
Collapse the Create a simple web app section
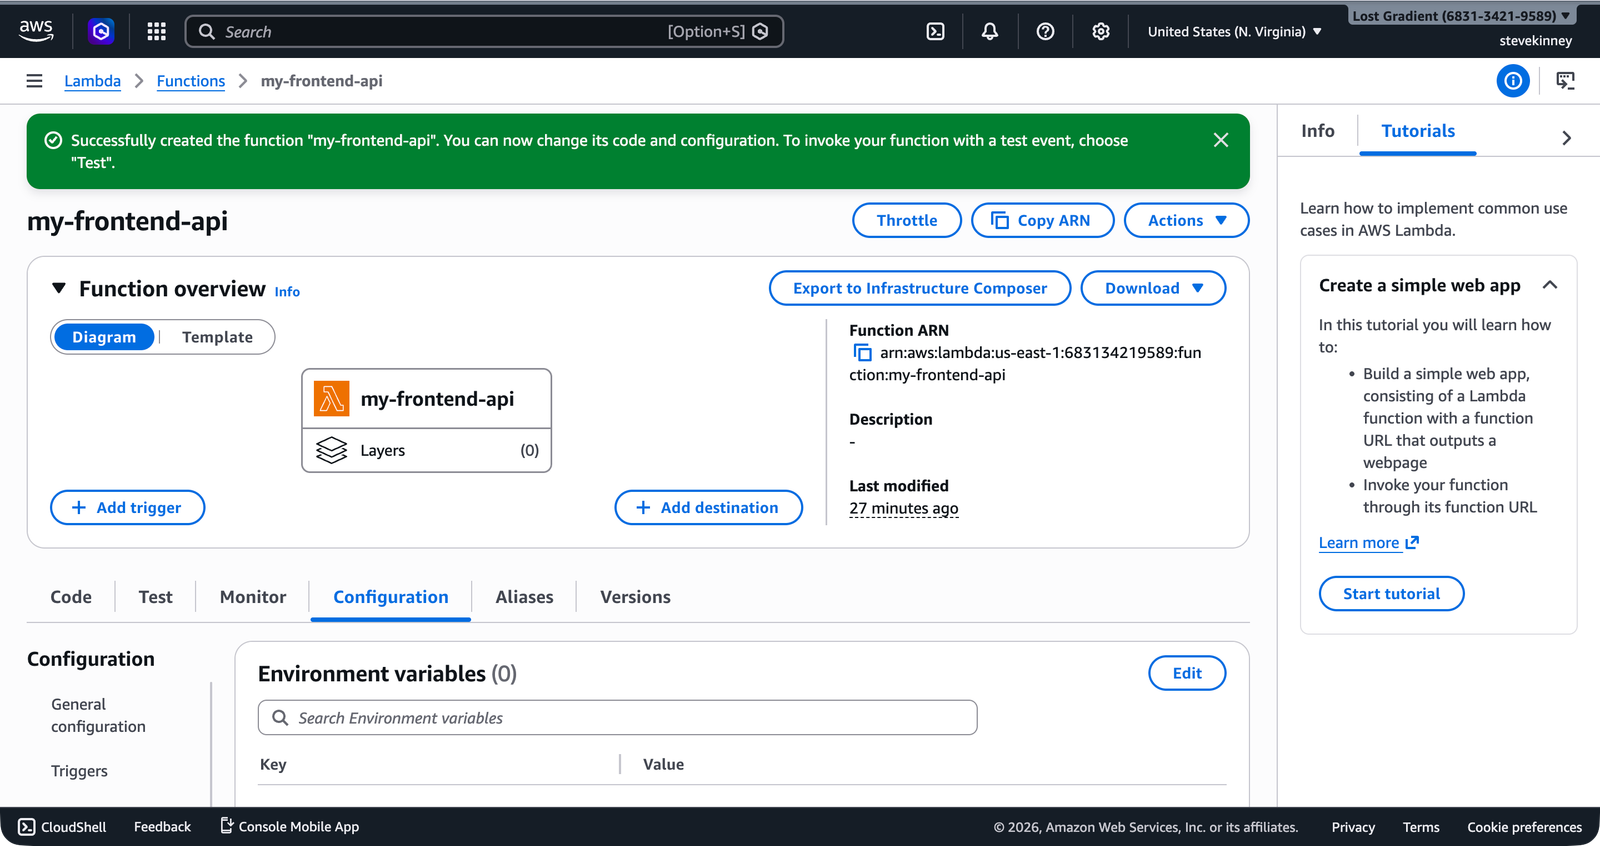[1550, 285]
